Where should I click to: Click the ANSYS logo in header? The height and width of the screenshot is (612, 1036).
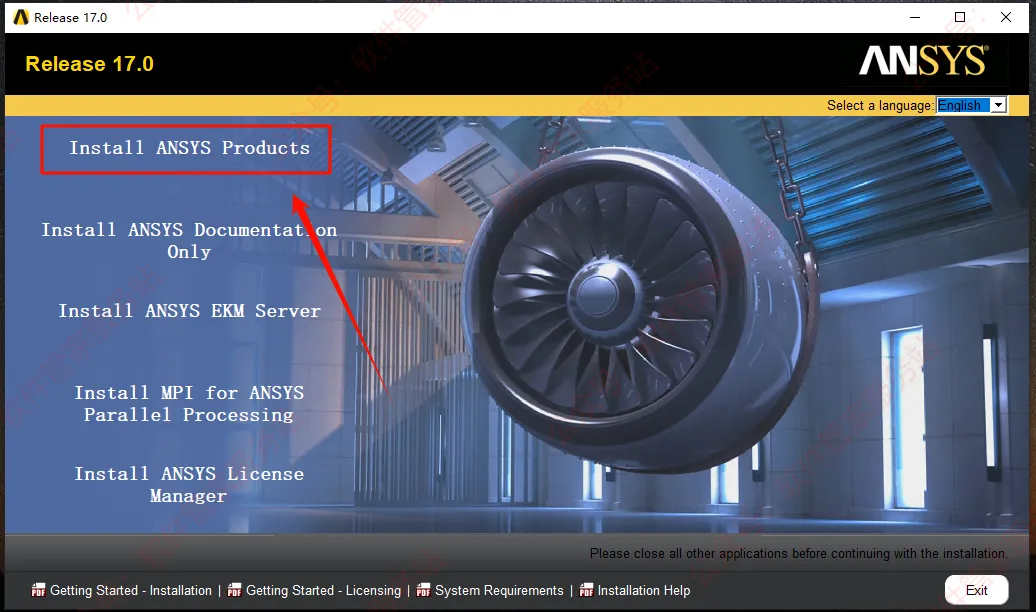(x=924, y=61)
